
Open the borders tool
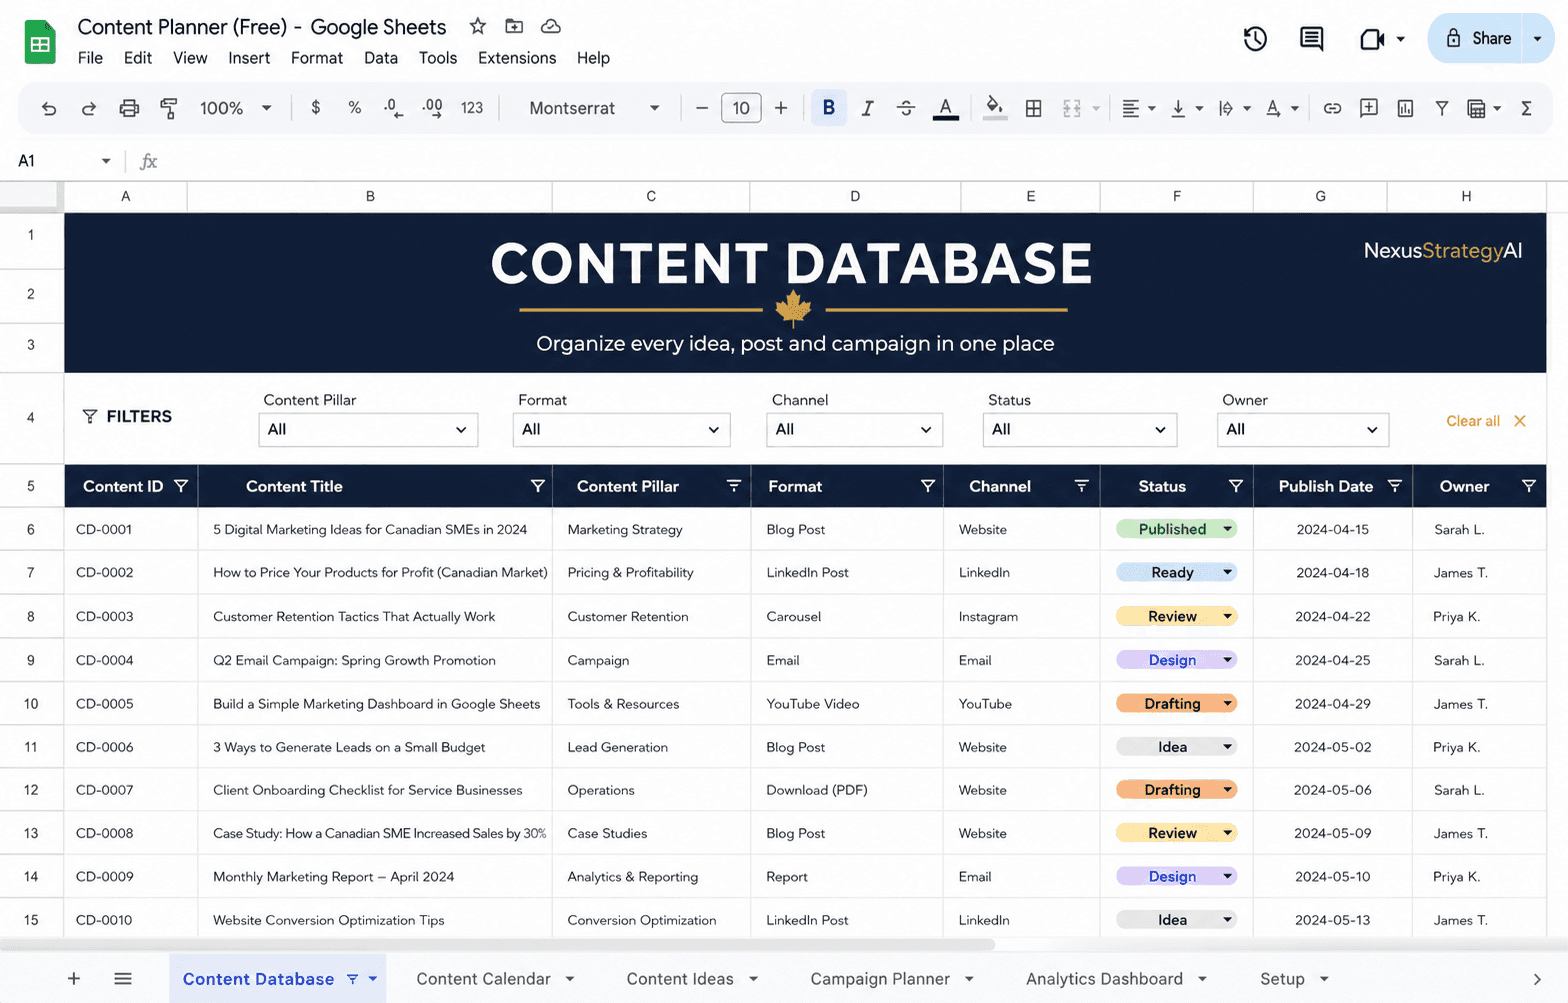coord(1034,108)
